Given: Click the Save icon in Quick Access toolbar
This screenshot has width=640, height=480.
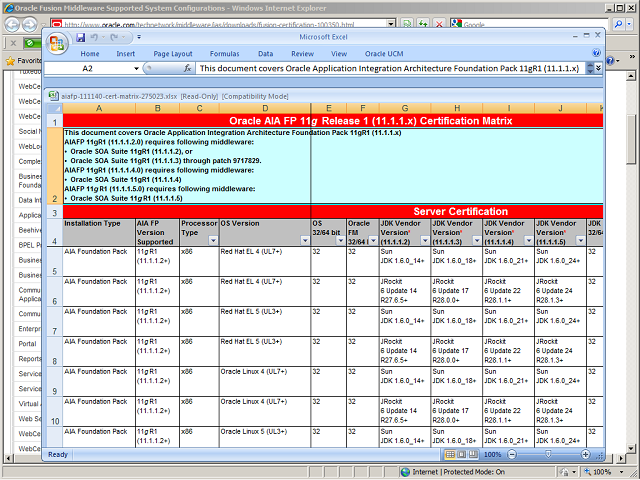Looking at the screenshot, I should (78, 37).
